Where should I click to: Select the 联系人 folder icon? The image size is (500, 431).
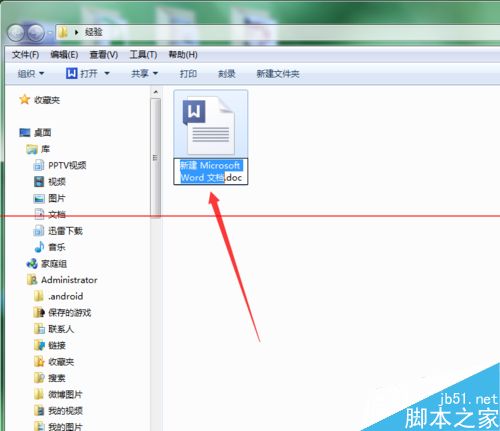[x=39, y=329]
